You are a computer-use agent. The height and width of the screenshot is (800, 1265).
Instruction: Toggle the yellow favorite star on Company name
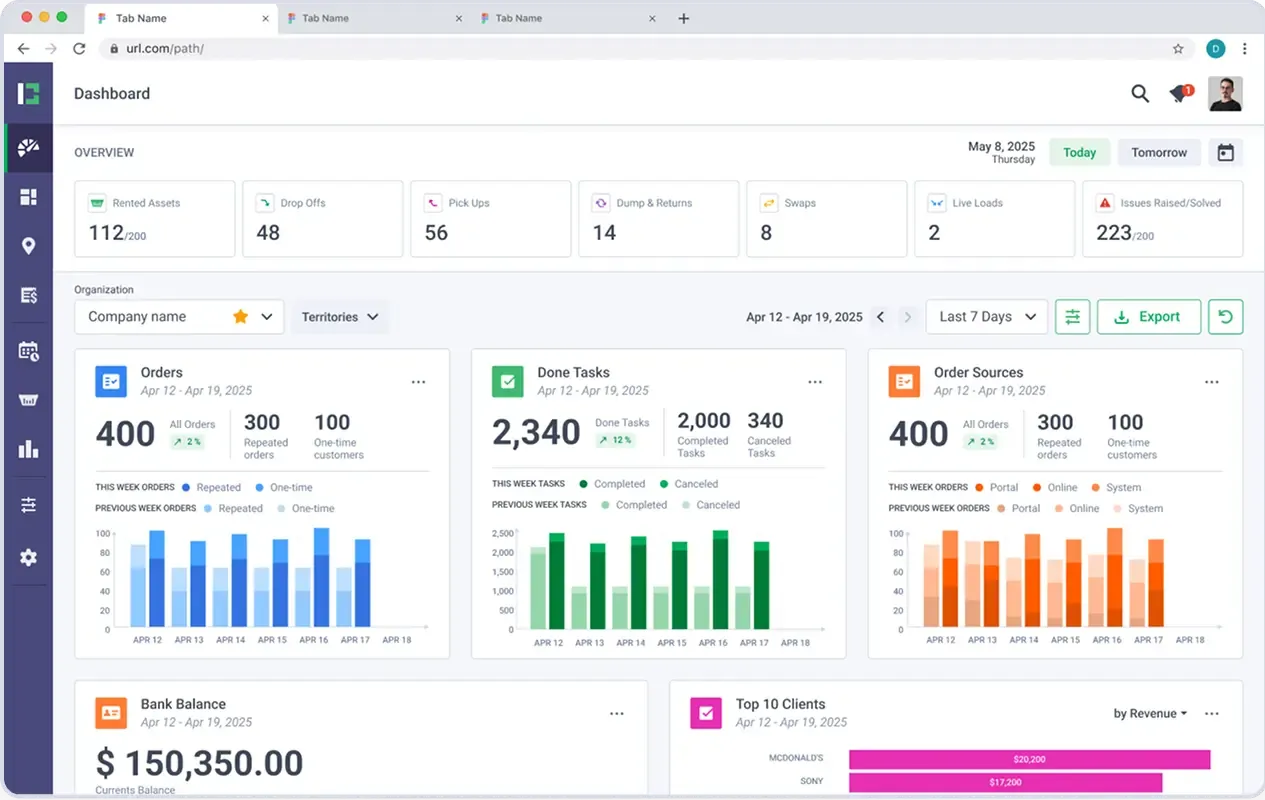(240, 316)
